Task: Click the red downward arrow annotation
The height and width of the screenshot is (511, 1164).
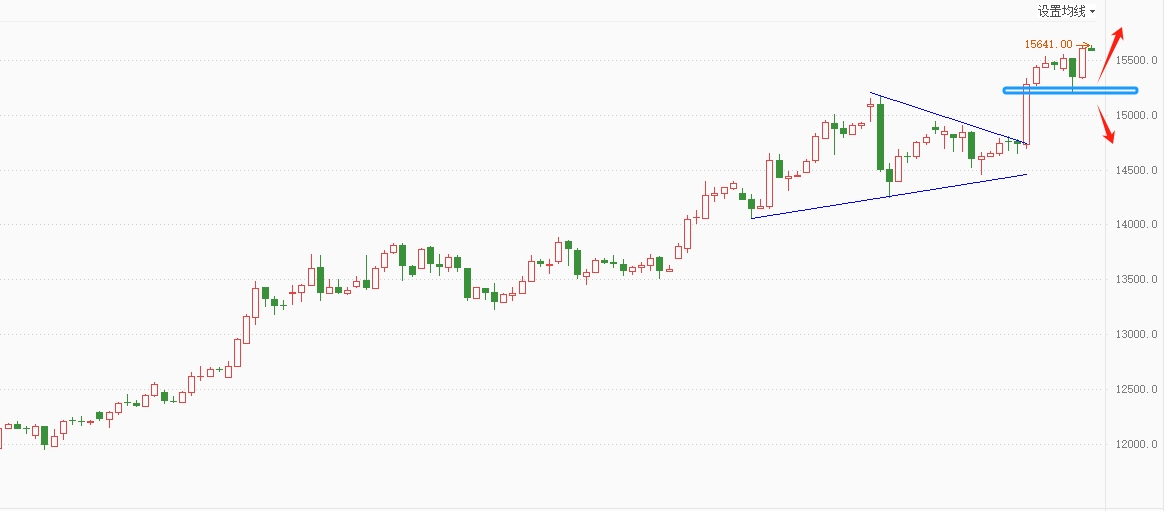Action: pos(1106,124)
